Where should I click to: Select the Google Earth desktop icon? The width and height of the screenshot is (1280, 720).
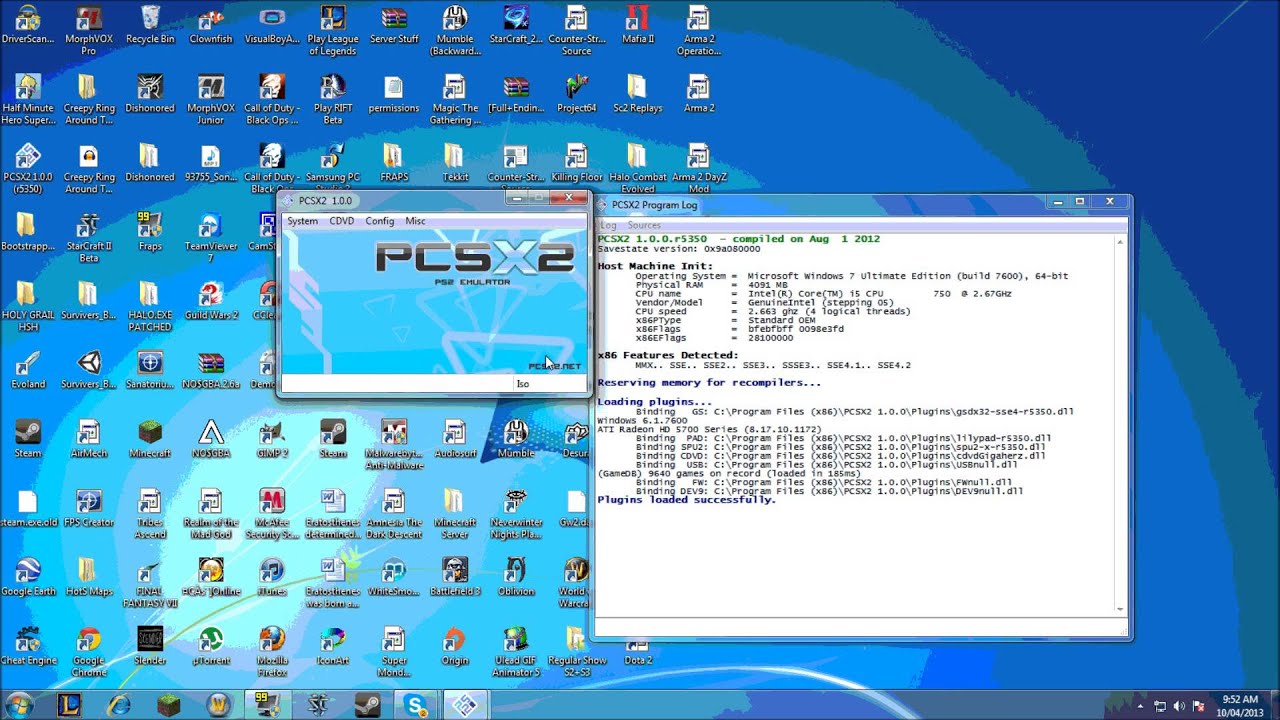[28, 576]
